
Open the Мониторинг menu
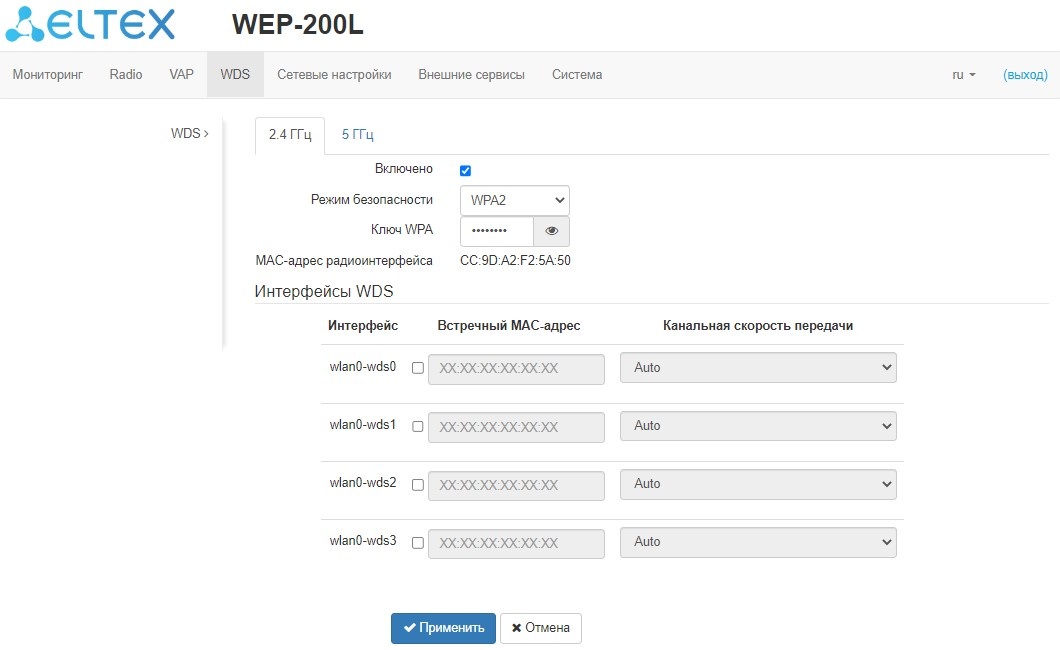click(47, 75)
